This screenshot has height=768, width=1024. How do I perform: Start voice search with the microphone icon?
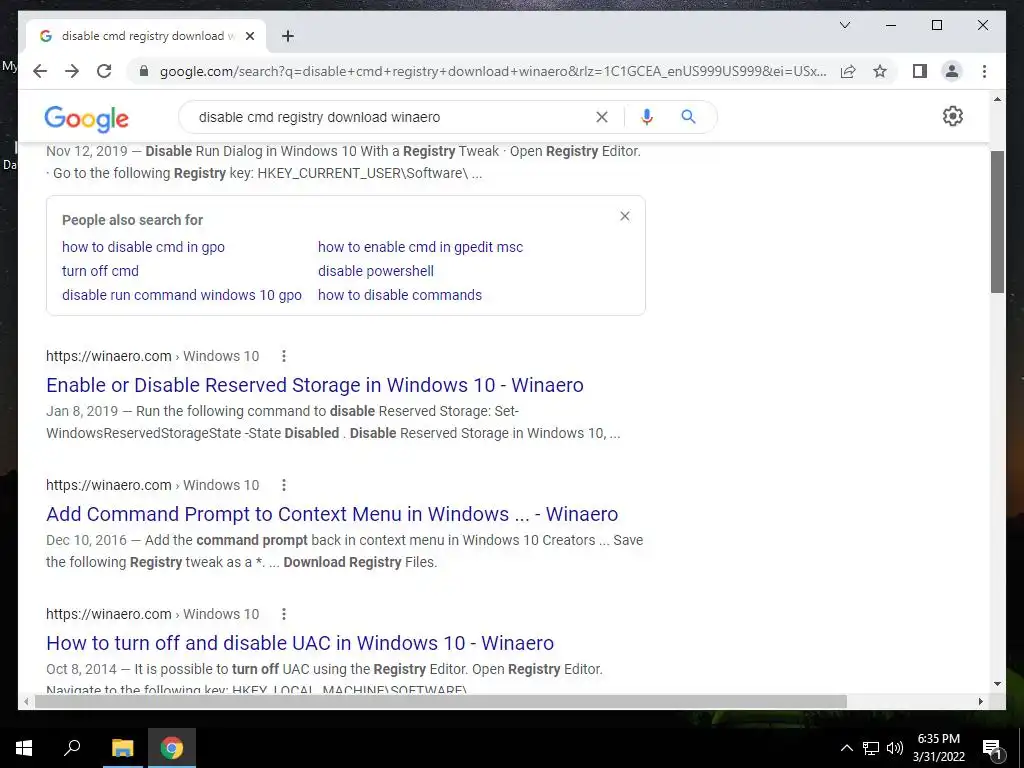647,117
